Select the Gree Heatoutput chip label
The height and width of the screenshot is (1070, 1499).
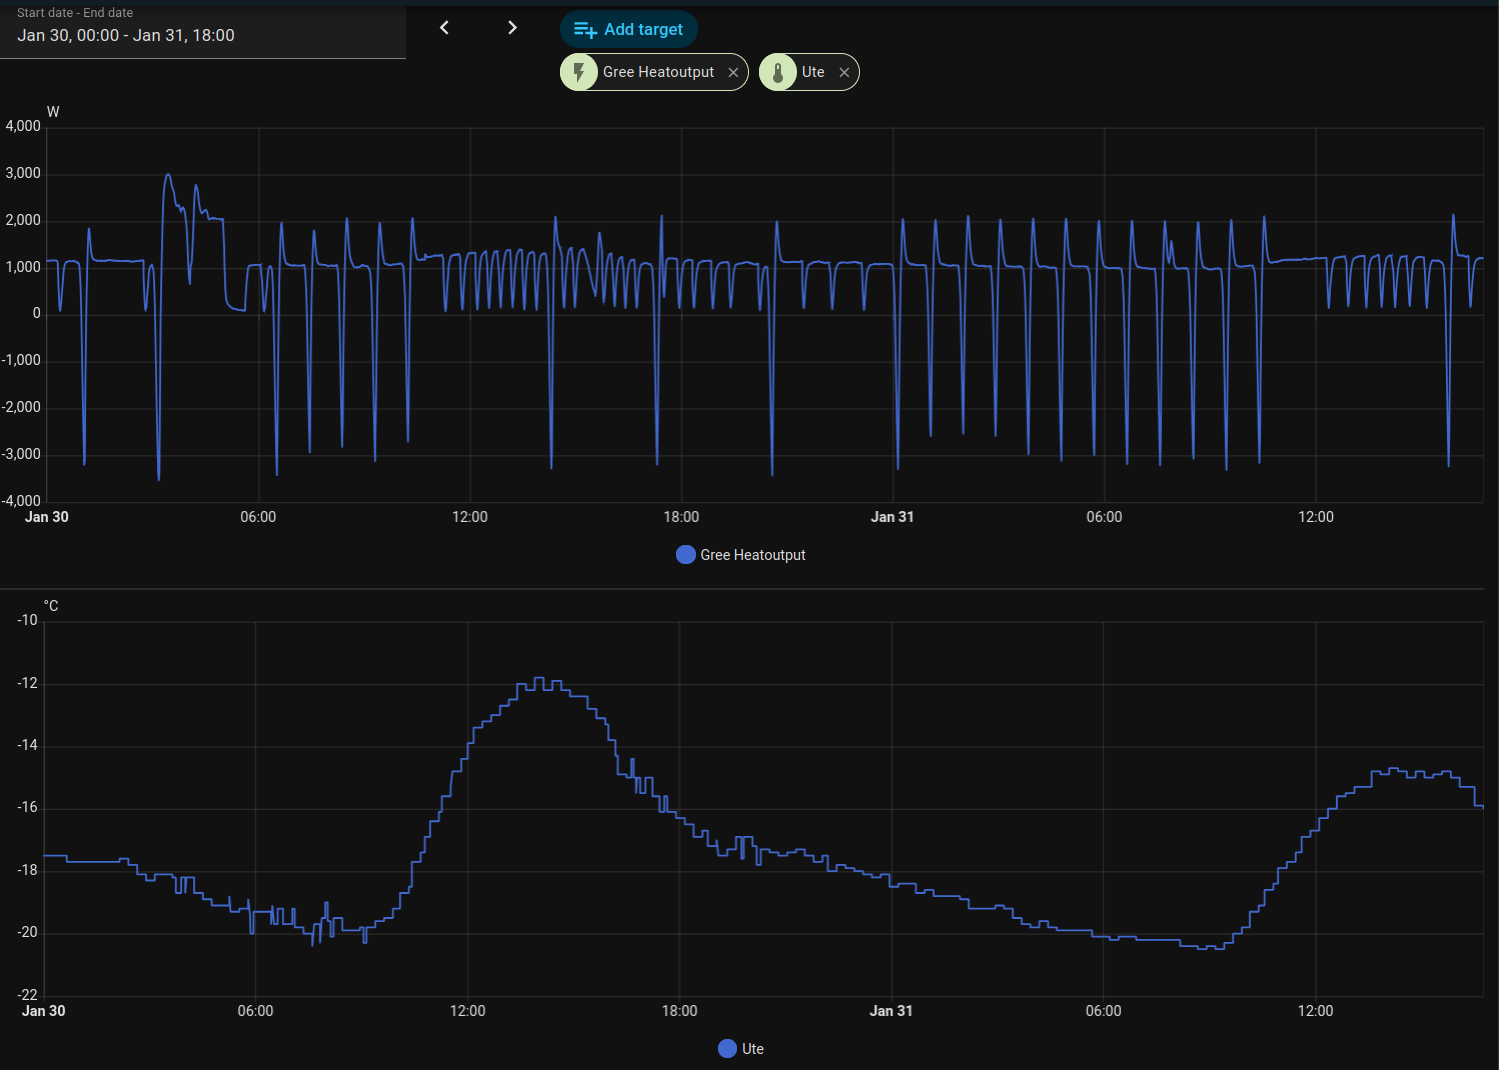[x=658, y=72]
